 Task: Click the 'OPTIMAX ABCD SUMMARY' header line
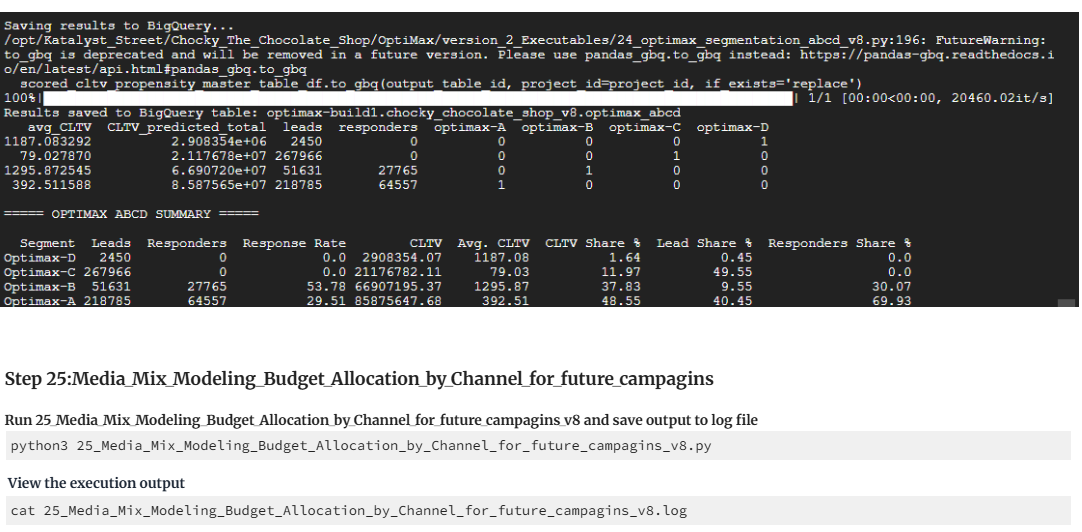tap(131, 214)
